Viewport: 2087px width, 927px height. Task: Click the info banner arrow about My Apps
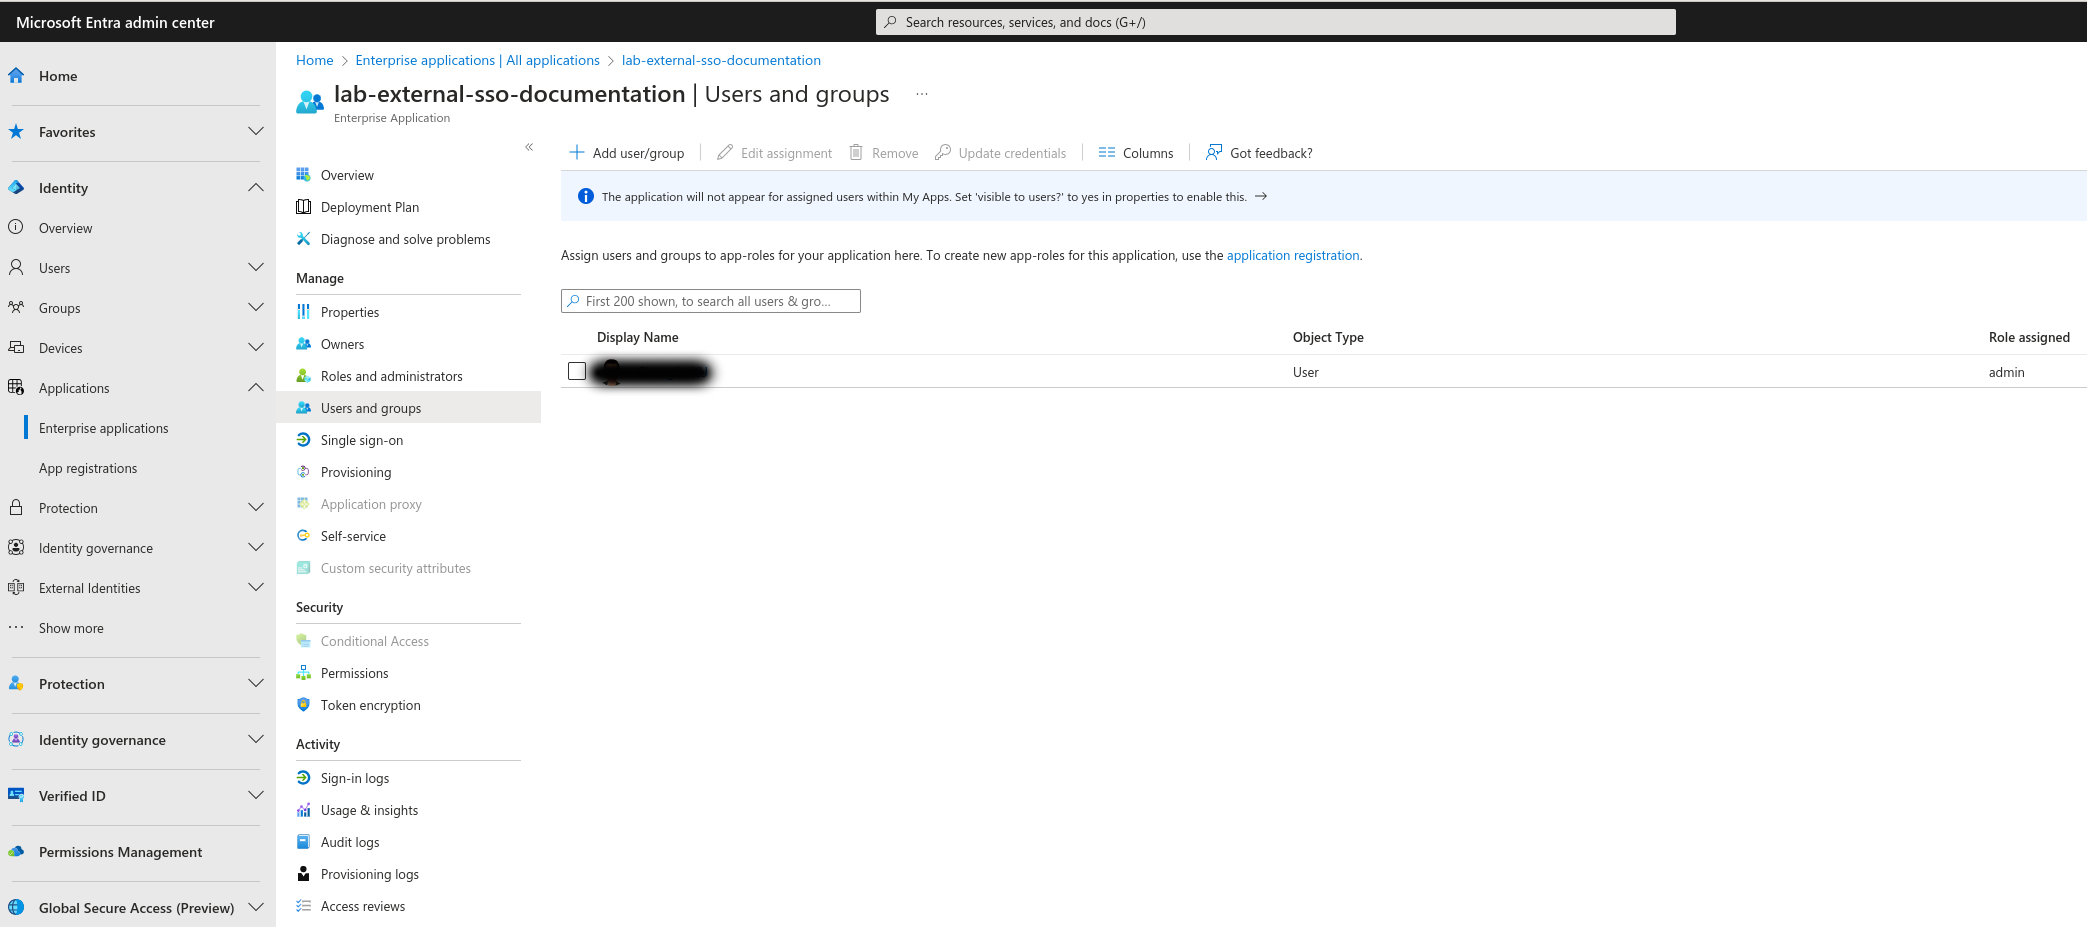(1261, 196)
